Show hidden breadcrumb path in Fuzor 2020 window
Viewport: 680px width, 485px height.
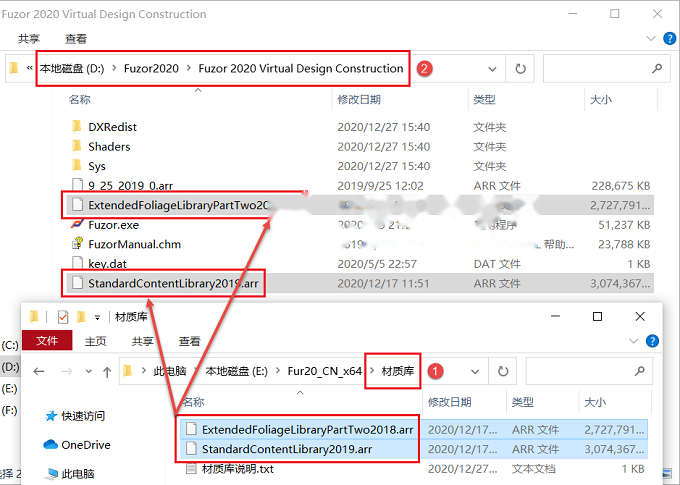pos(29,68)
